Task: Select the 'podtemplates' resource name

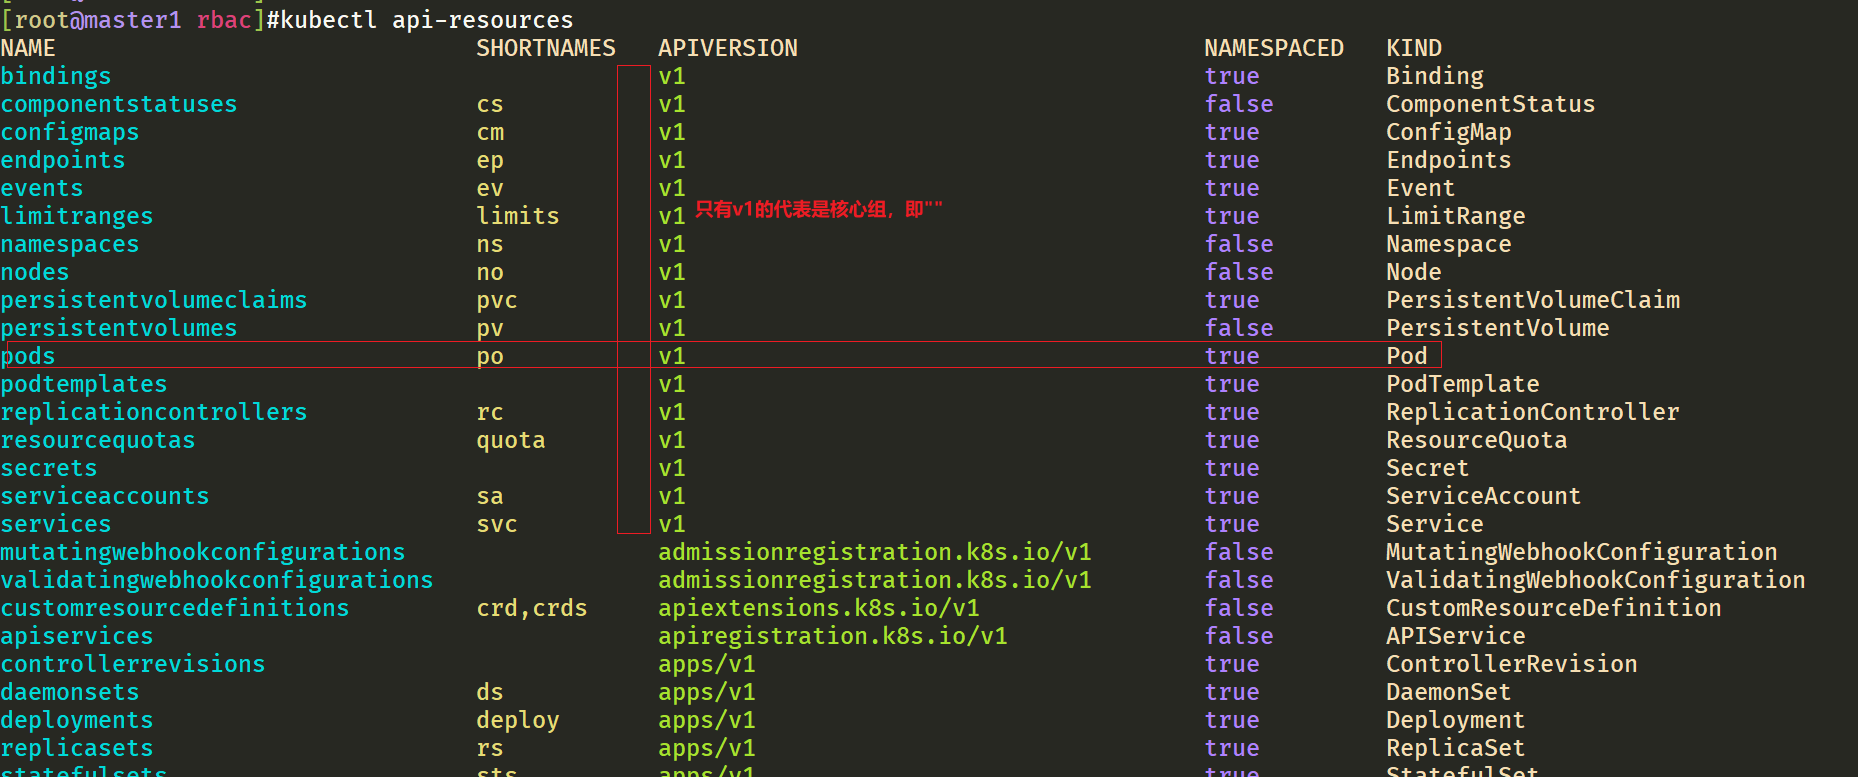Action: pos(84,384)
